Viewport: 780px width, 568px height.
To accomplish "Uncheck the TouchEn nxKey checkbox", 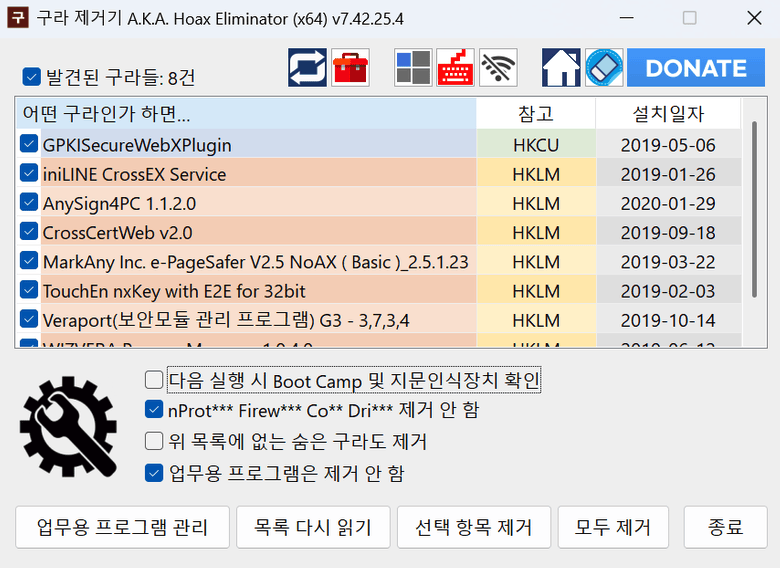I will (29, 290).
